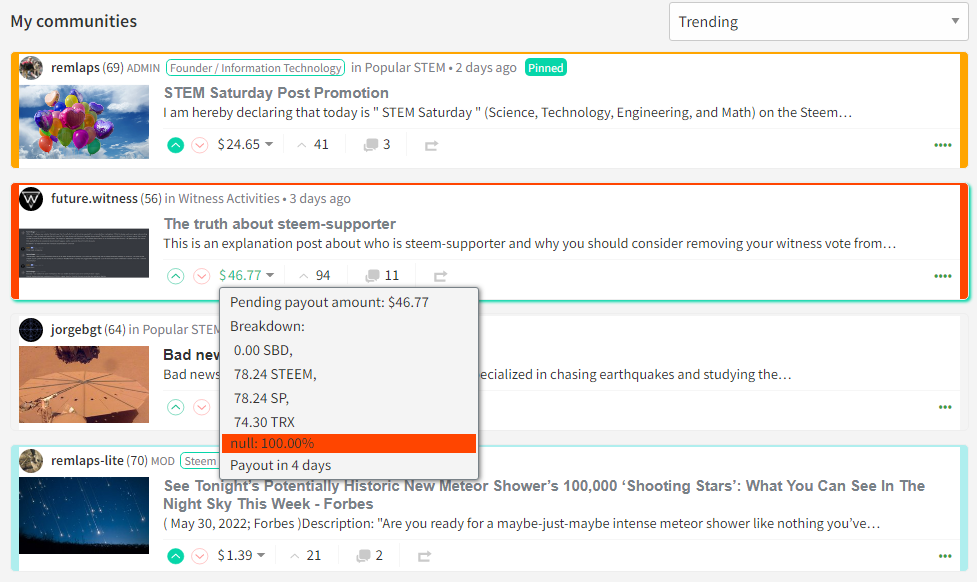Click the highlighted 'null: 100.00%' beneficiary entry

point(349,443)
